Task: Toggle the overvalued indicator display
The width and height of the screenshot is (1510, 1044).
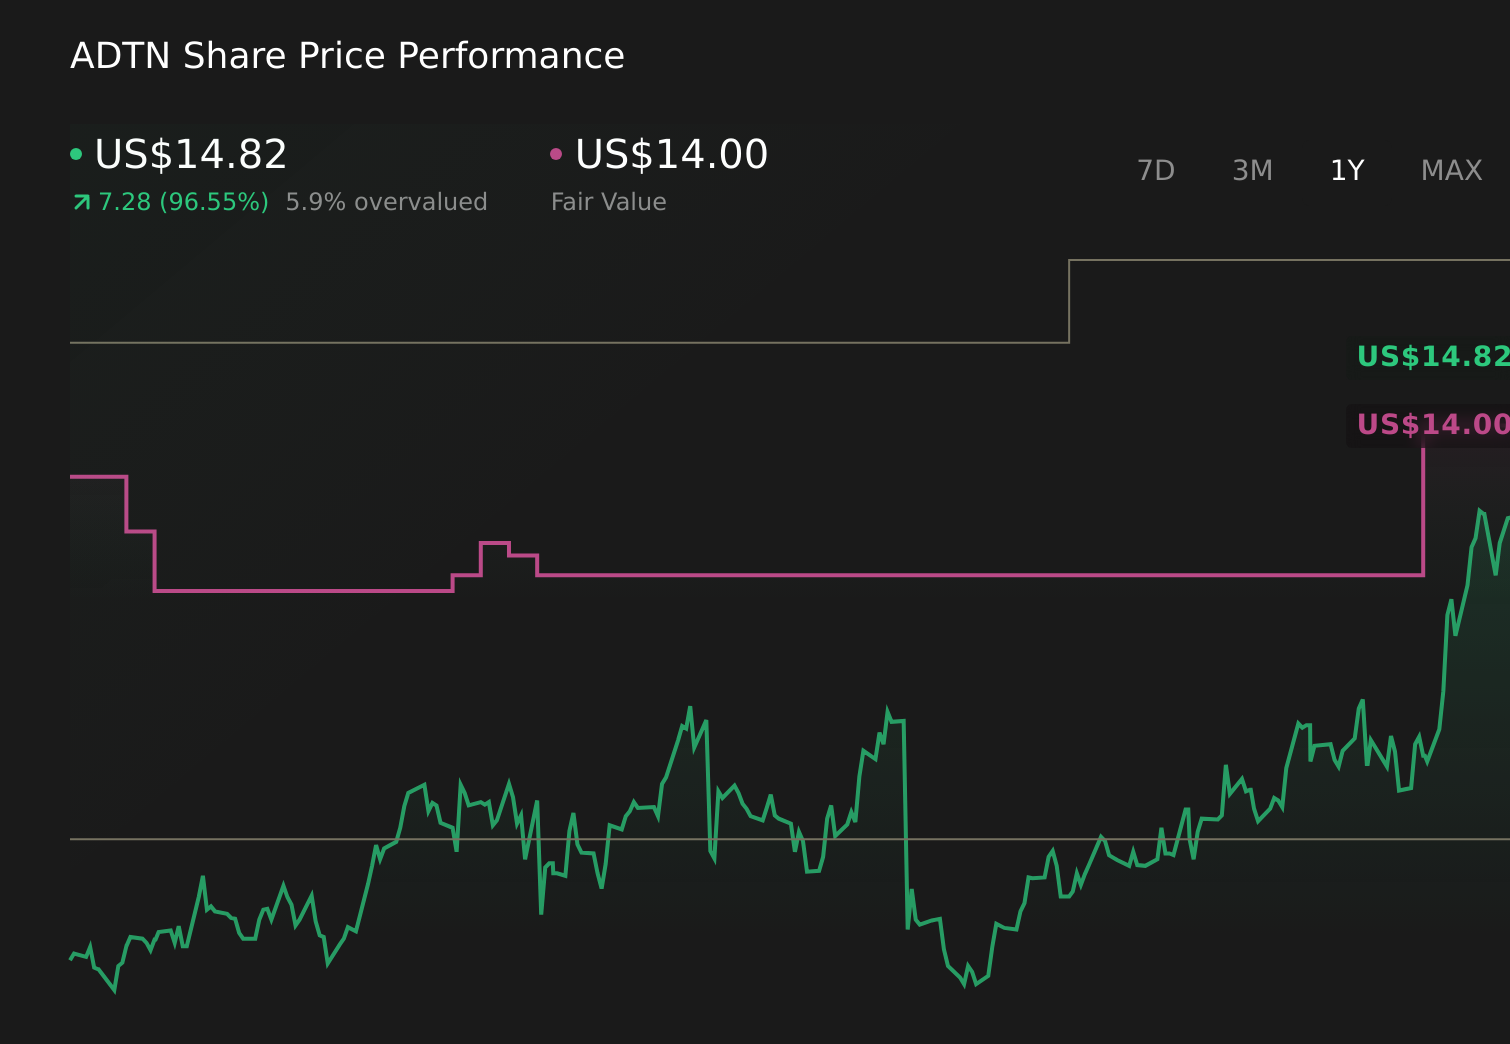Action: click(x=386, y=201)
